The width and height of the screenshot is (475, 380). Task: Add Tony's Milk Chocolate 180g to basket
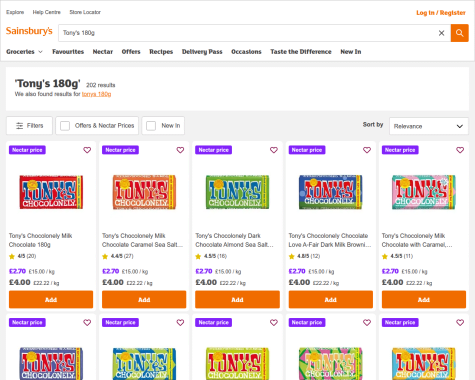[x=51, y=299]
